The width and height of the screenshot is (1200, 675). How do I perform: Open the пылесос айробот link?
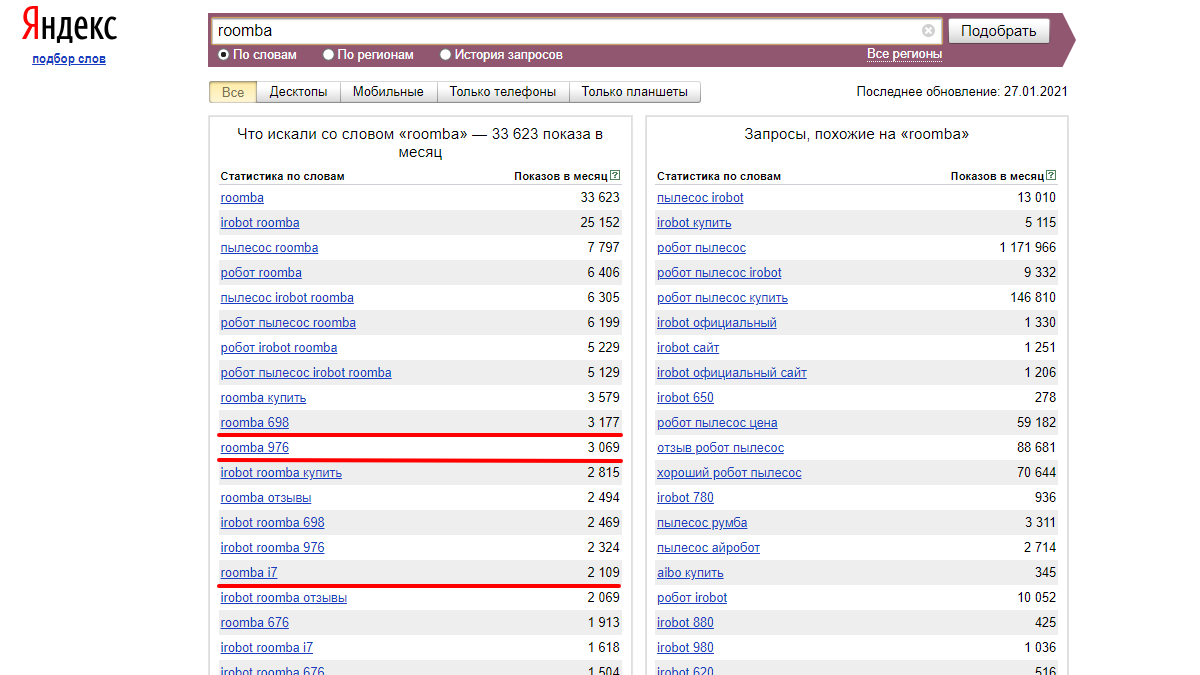click(x=708, y=548)
